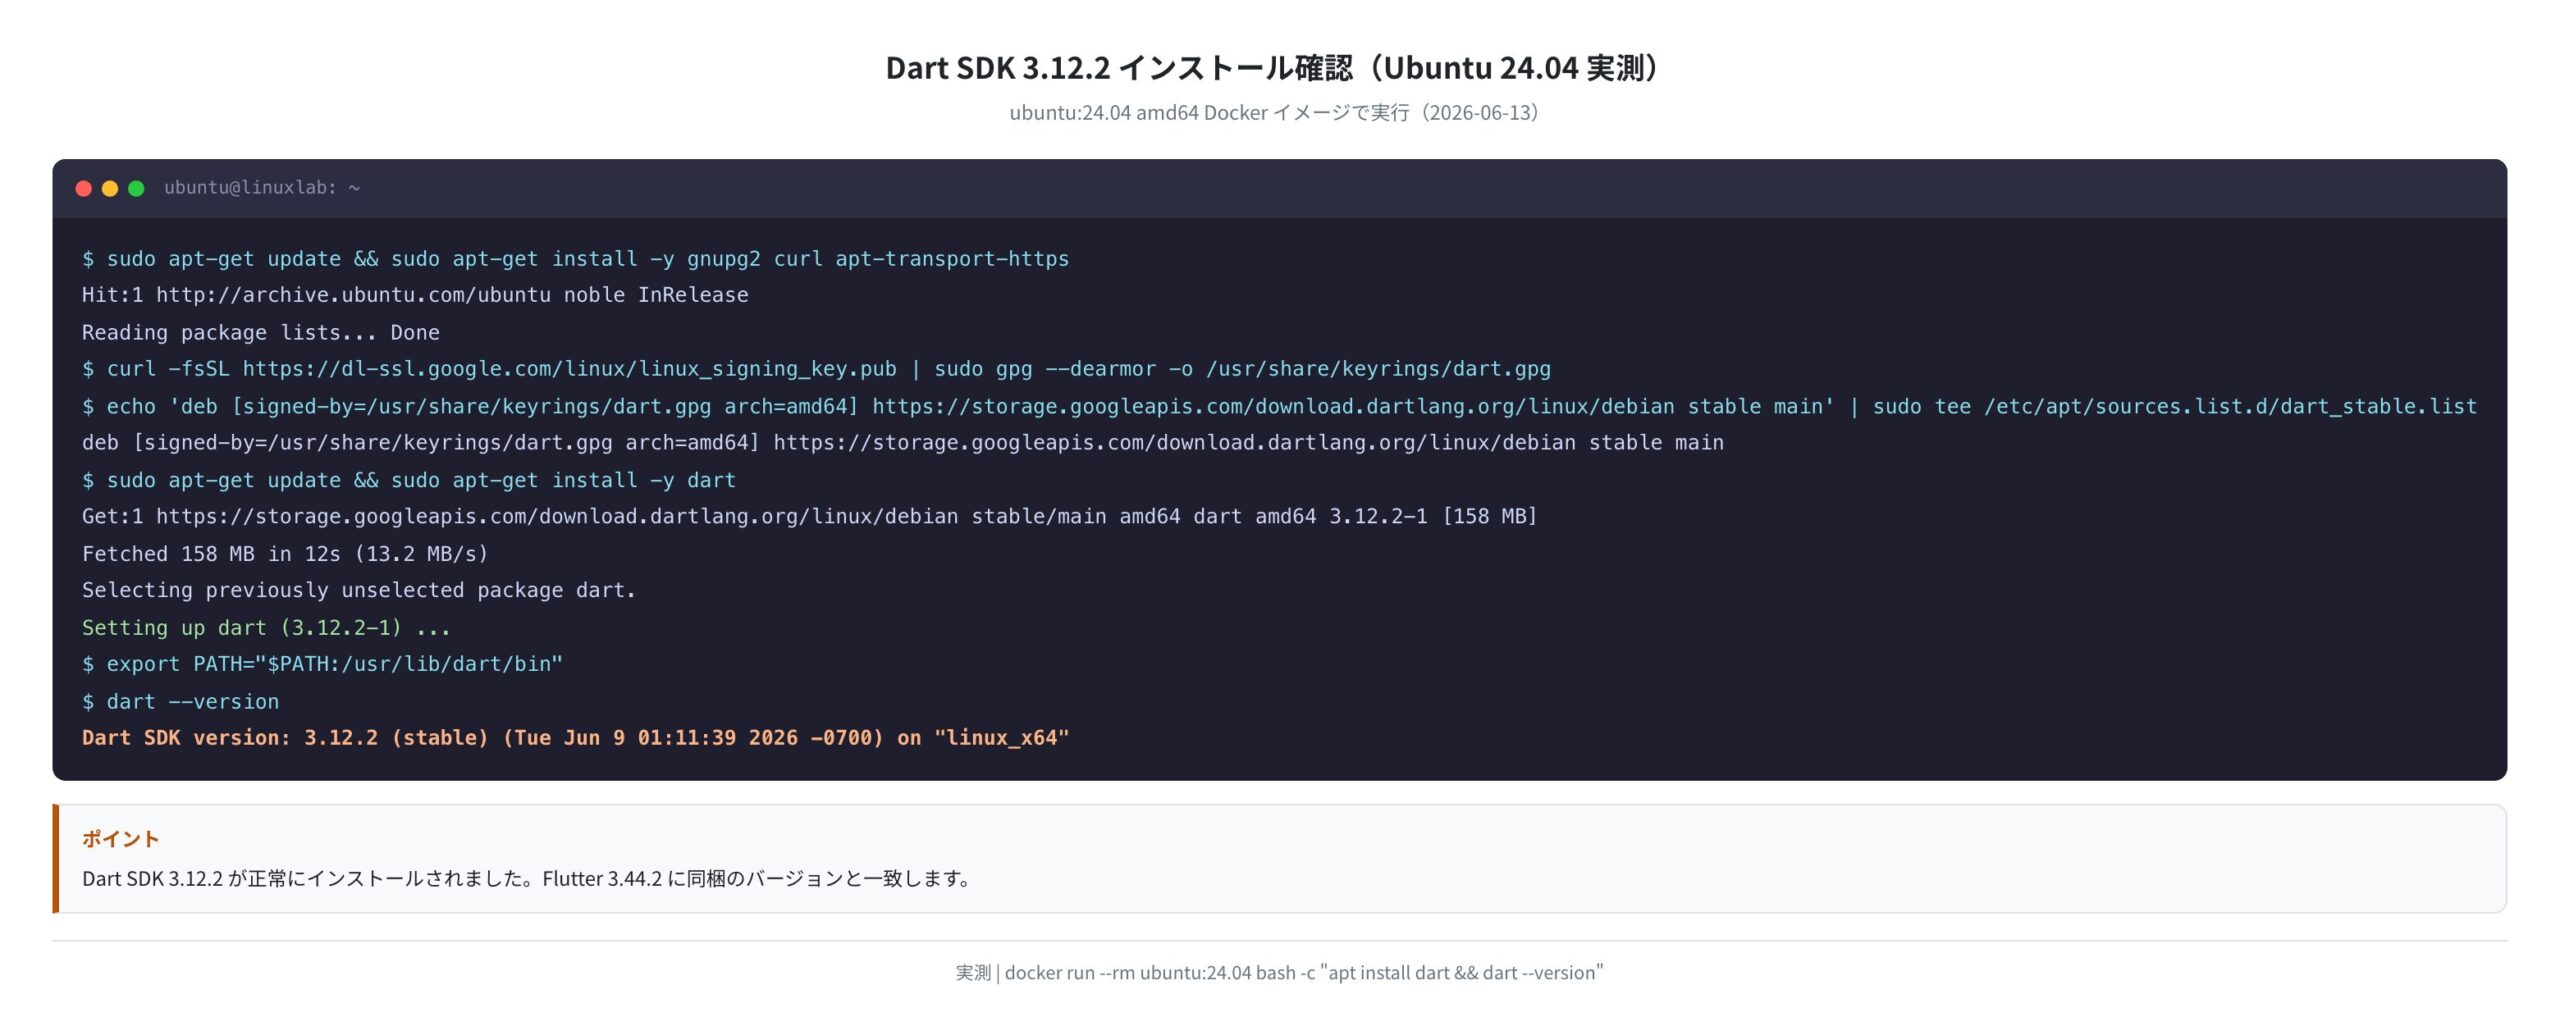The image size is (2560, 1017).
Task: Click line Selecting previously unselected package dart.
Action: (x=359, y=590)
